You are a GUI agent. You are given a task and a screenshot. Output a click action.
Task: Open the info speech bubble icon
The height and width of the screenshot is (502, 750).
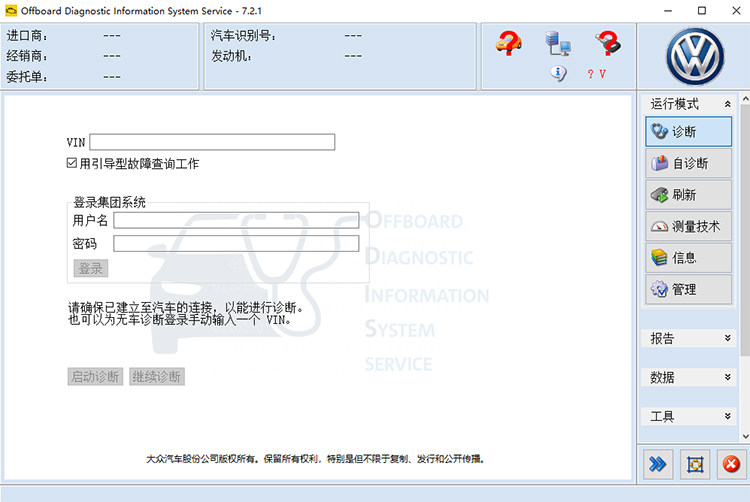coord(558,74)
